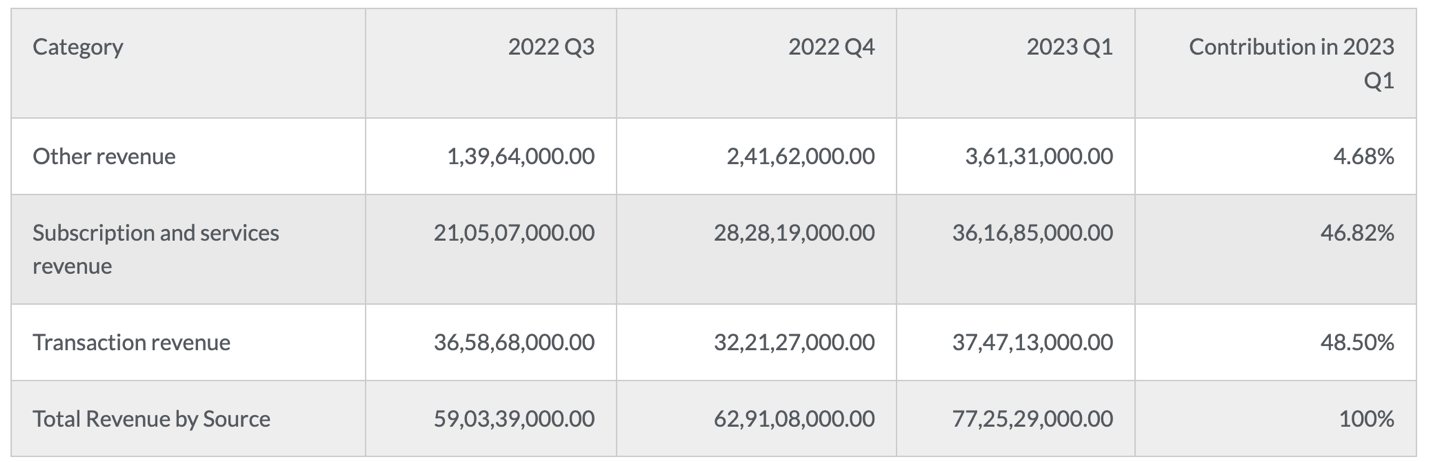1429x462 pixels.
Task: Click the Category column header
Action: click(78, 47)
